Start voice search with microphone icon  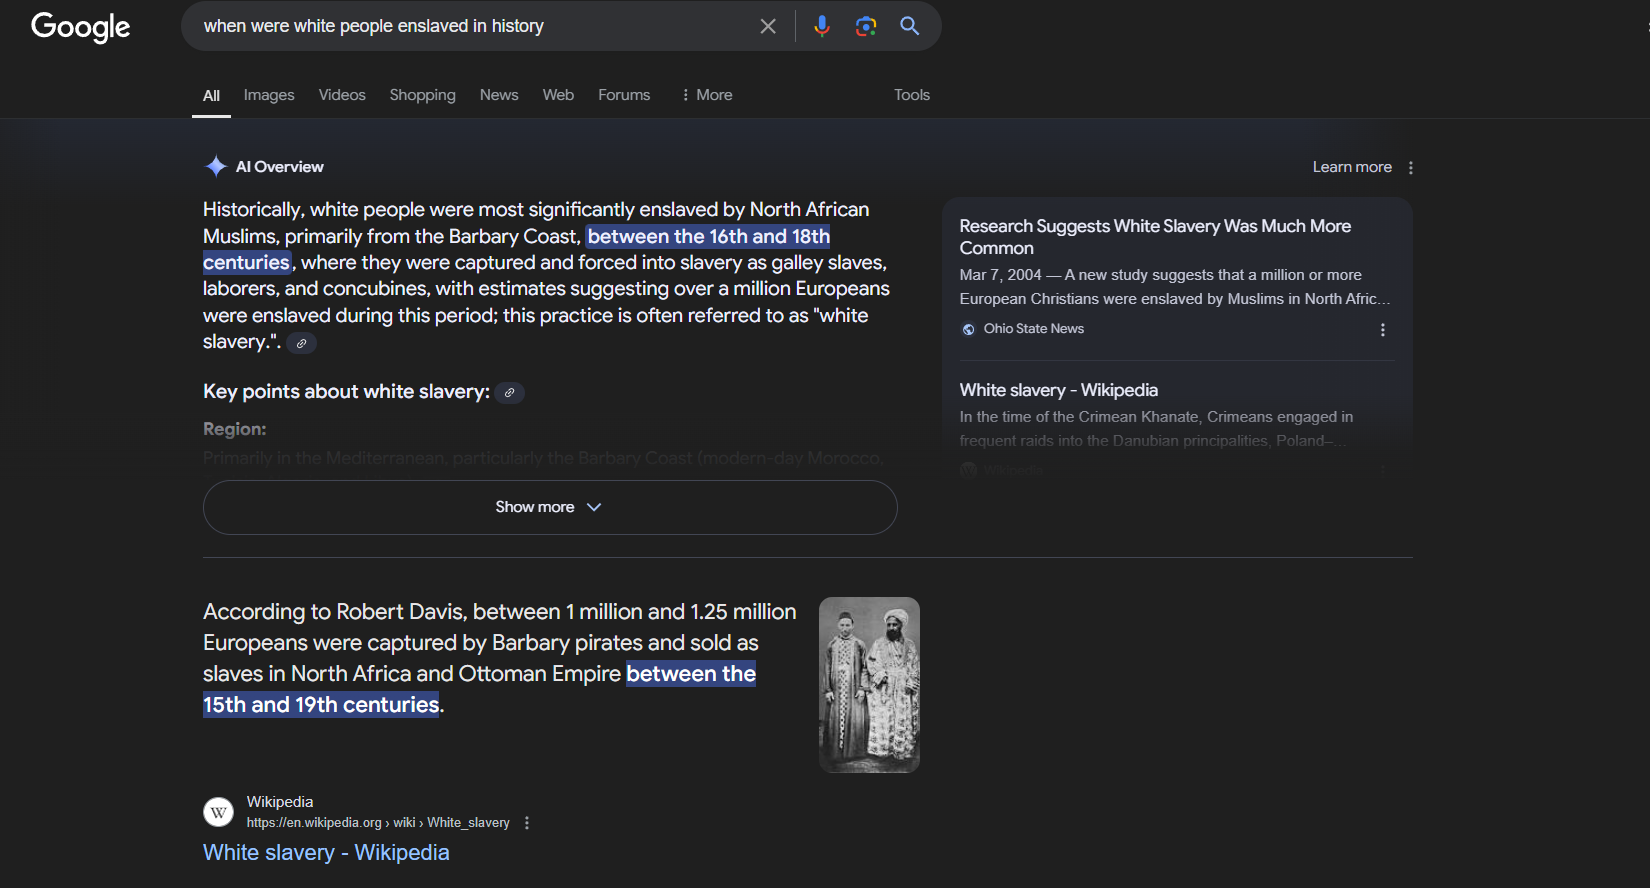pos(822,26)
